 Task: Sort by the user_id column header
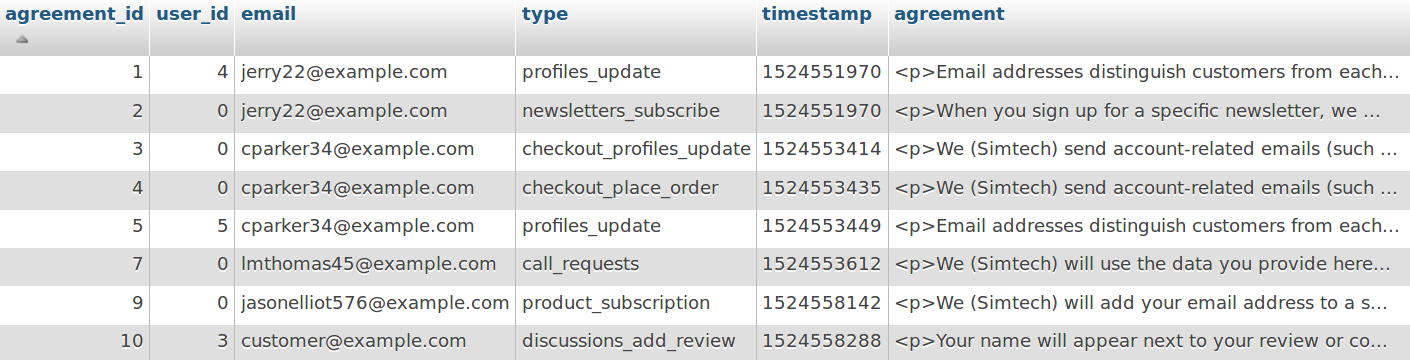192,14
